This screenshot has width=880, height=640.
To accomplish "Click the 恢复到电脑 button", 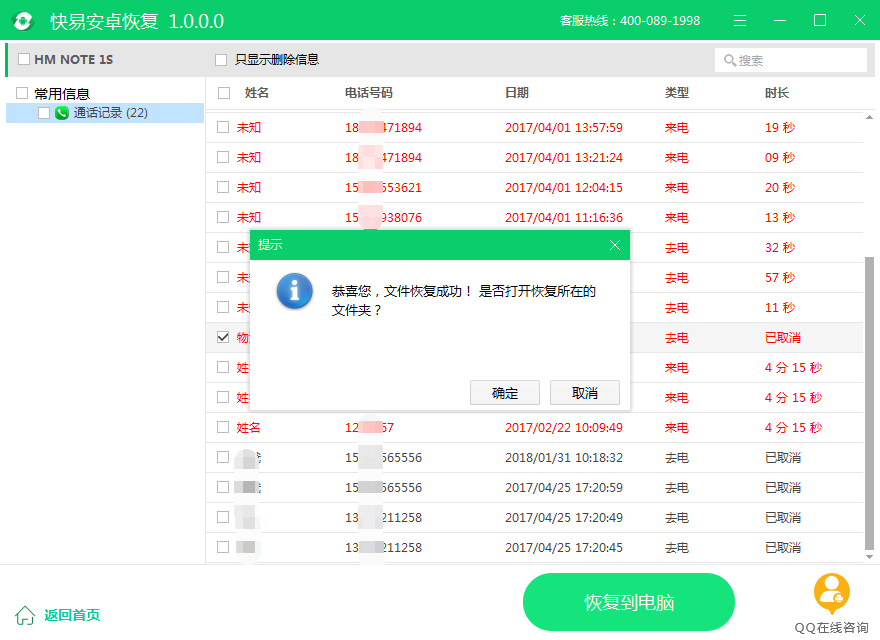I will tap(628, 602).
